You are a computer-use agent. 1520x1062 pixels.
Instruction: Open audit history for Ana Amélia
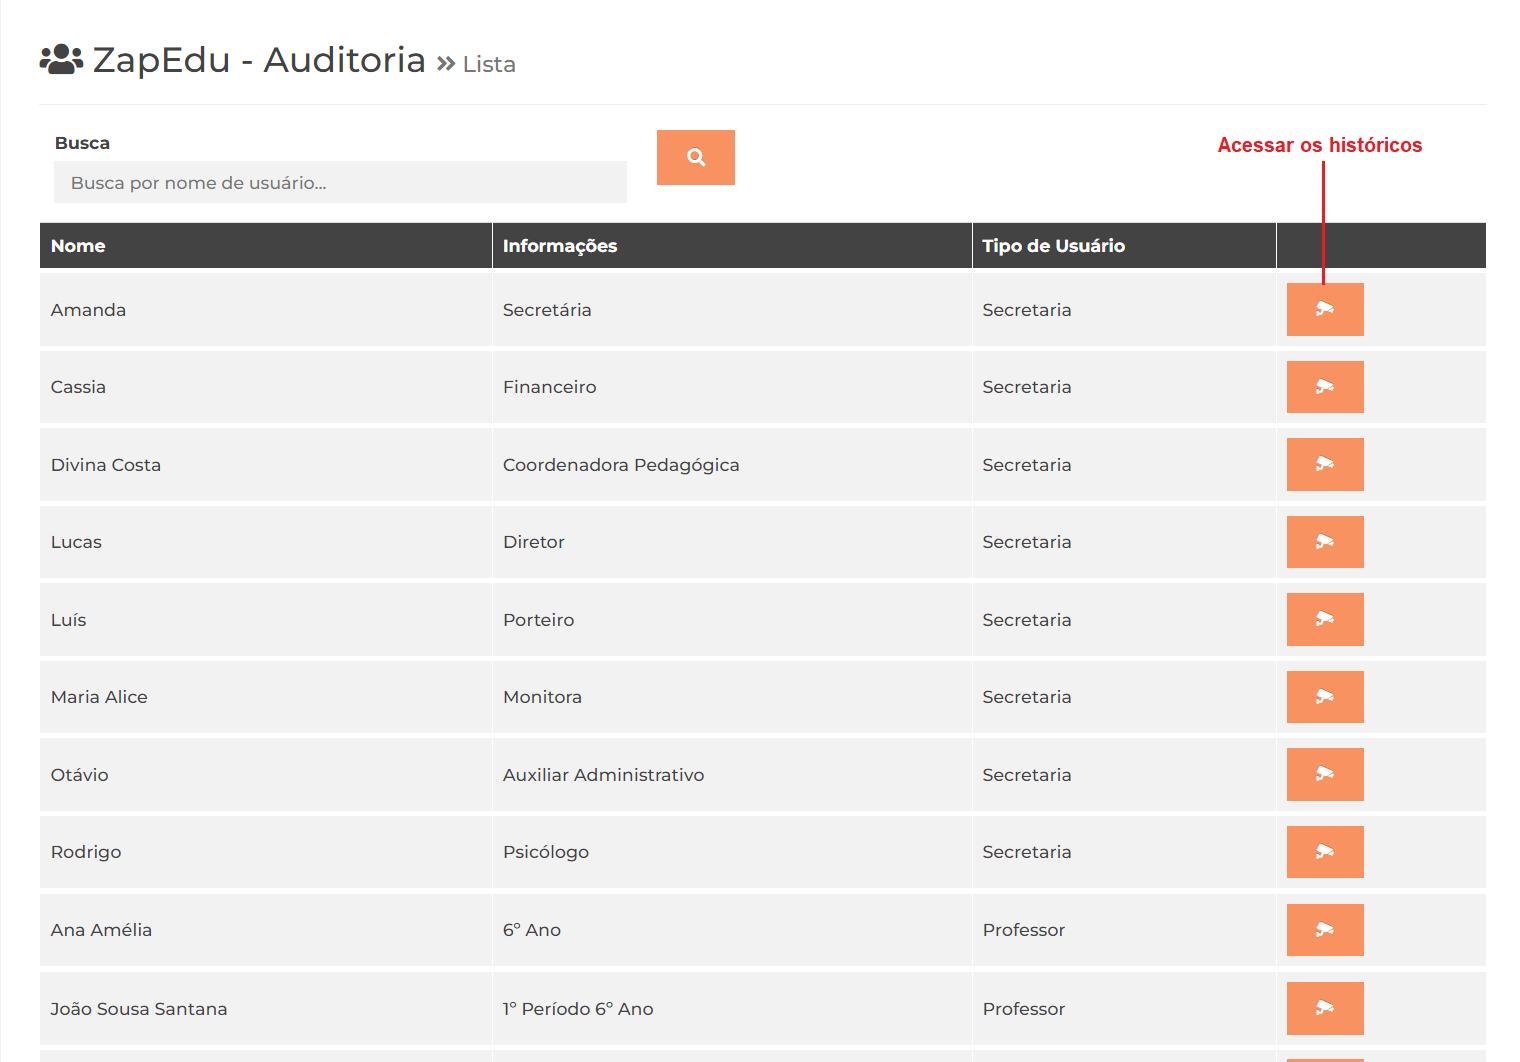tap(1325, 930)
